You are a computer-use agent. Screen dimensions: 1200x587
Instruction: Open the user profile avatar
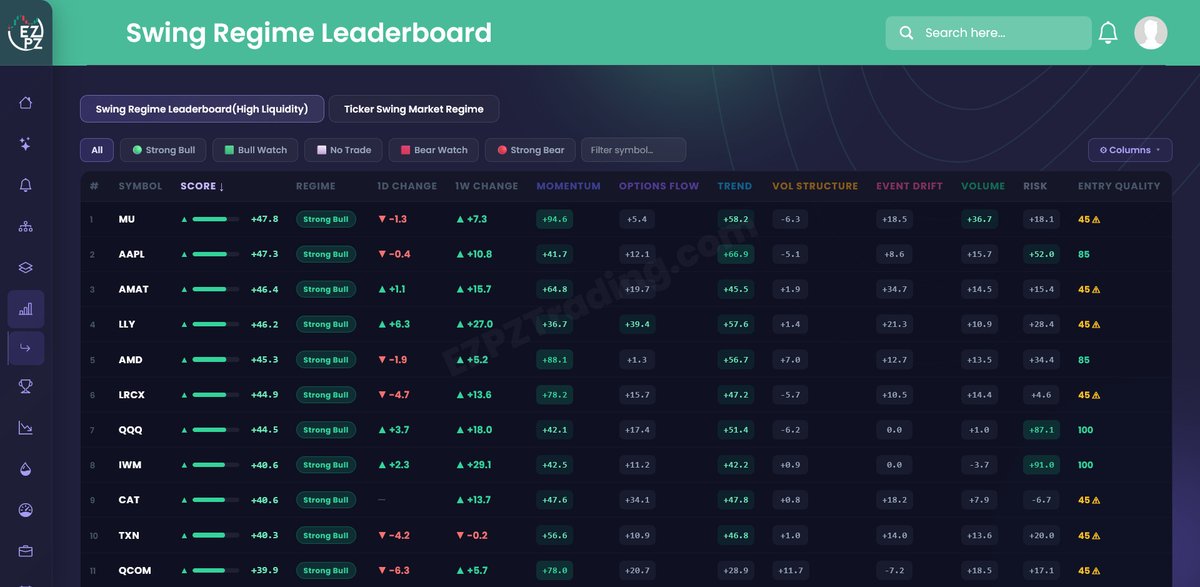click(1151, 33)
